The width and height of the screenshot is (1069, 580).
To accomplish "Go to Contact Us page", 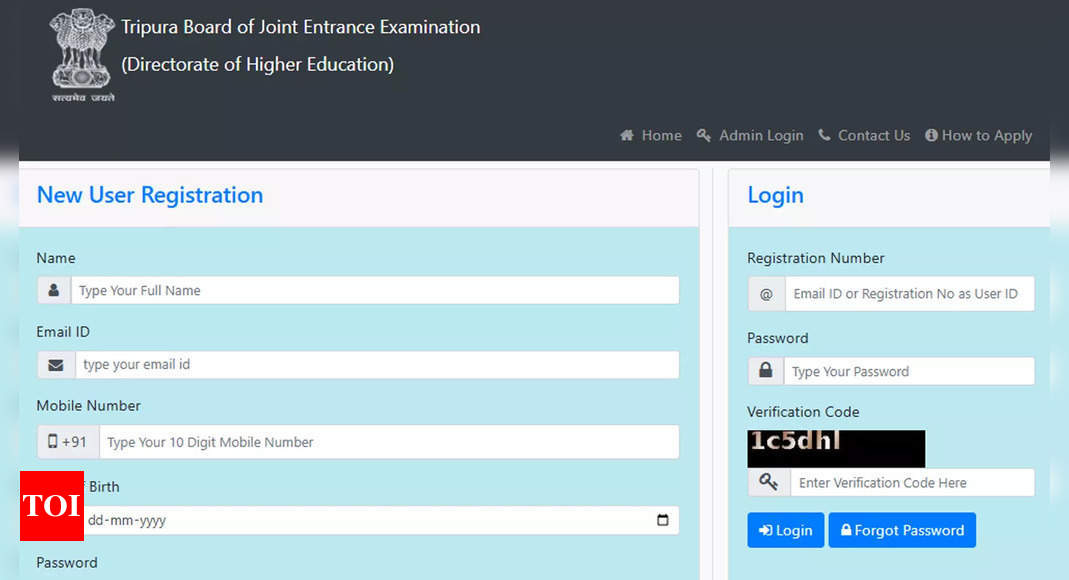I will [x=864, y=136].
